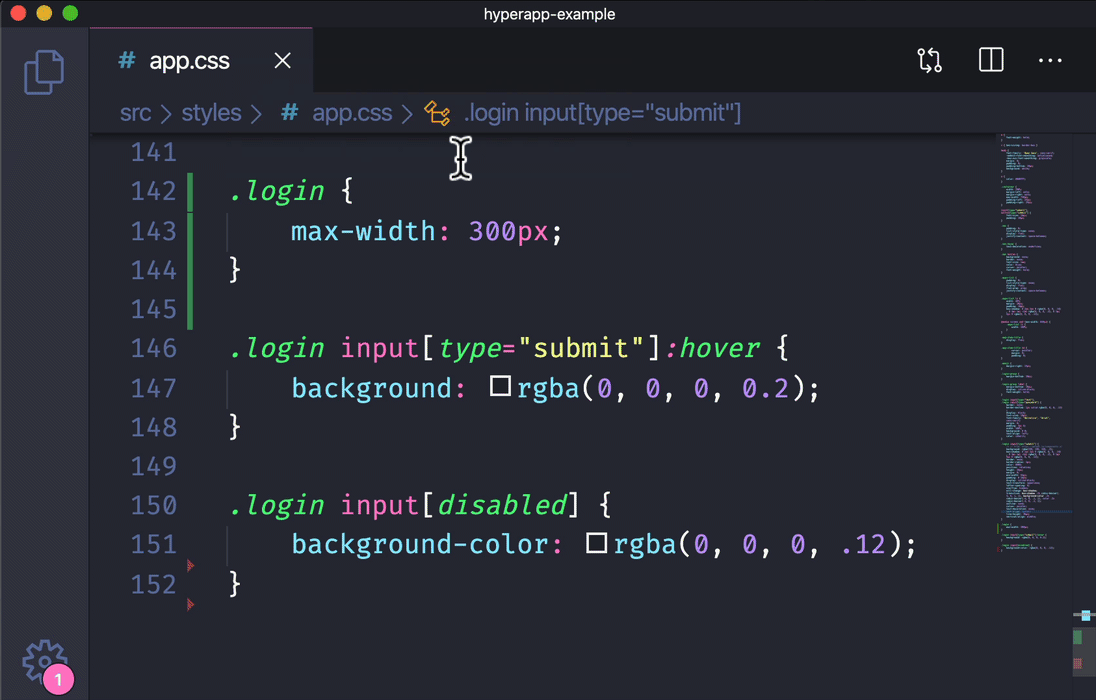Click the 0.2 alpha value on line 147
1096x700 pixels.
(765, 387)
